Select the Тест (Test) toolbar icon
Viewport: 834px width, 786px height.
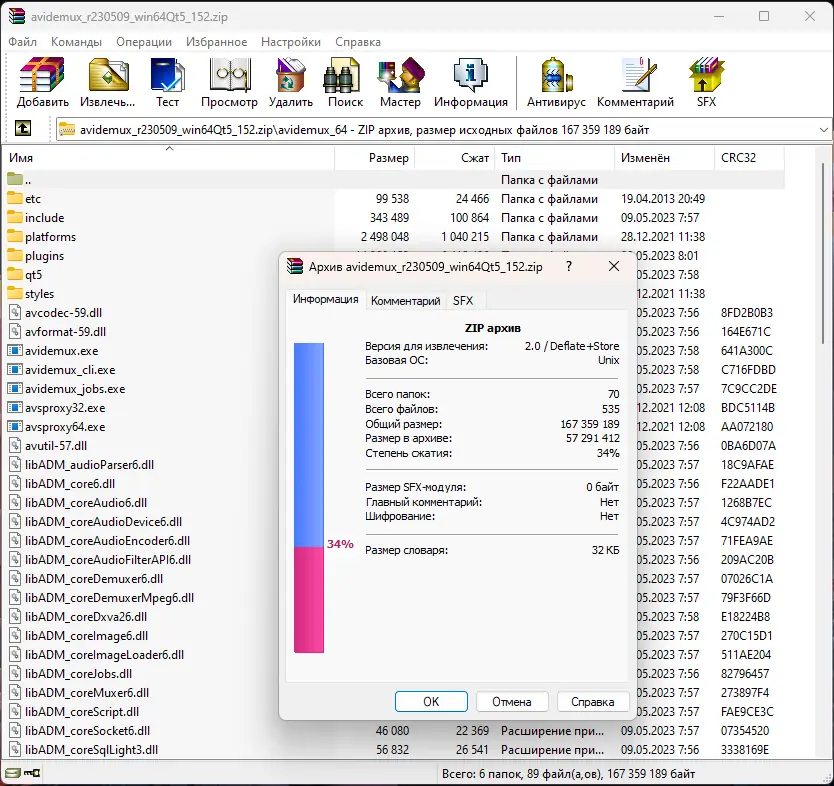[x=167, y=80]
